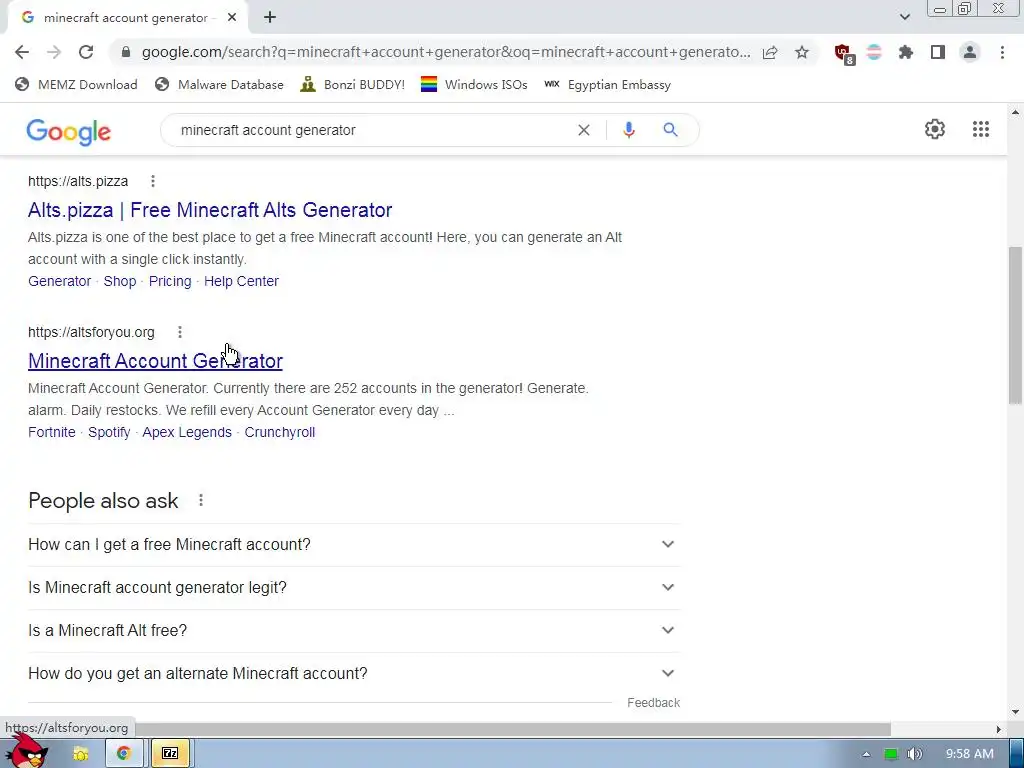1024x768 pixels.
Task: Open Egyptian Embassy bookmark
Action: coord(608,84)
